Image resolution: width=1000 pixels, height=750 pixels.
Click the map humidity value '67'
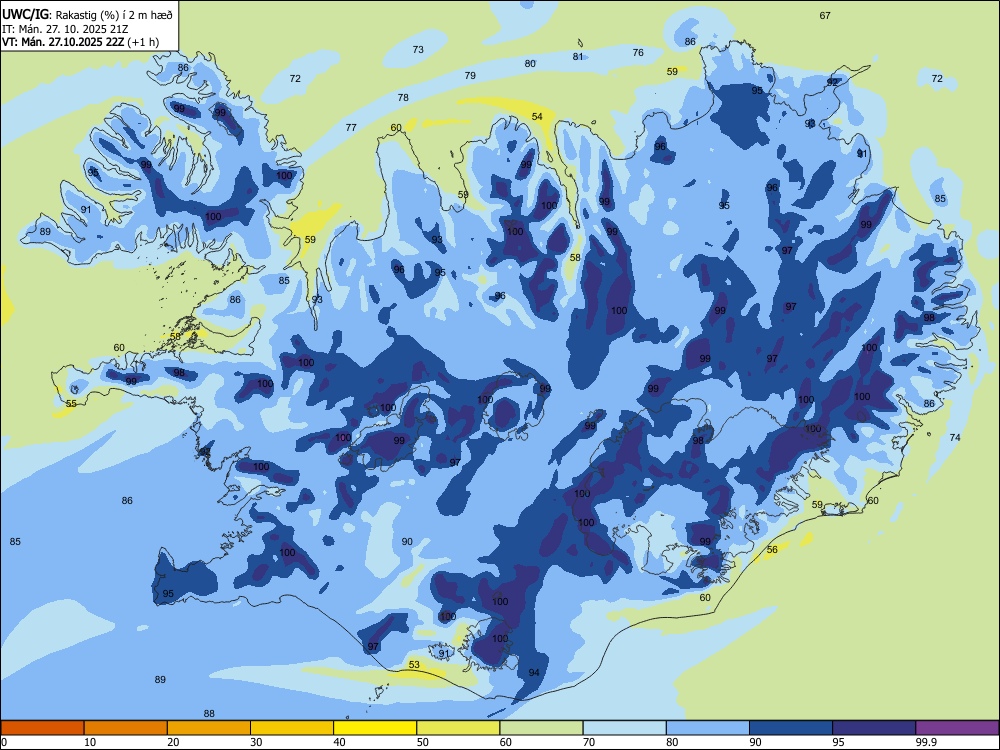825,15
